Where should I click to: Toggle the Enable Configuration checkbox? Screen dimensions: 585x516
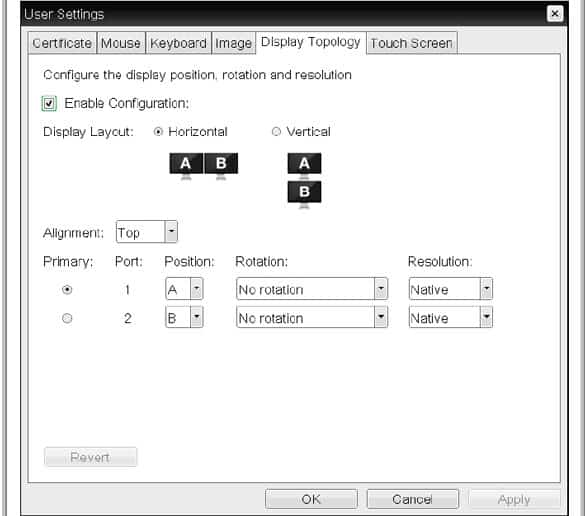point(49,103)
